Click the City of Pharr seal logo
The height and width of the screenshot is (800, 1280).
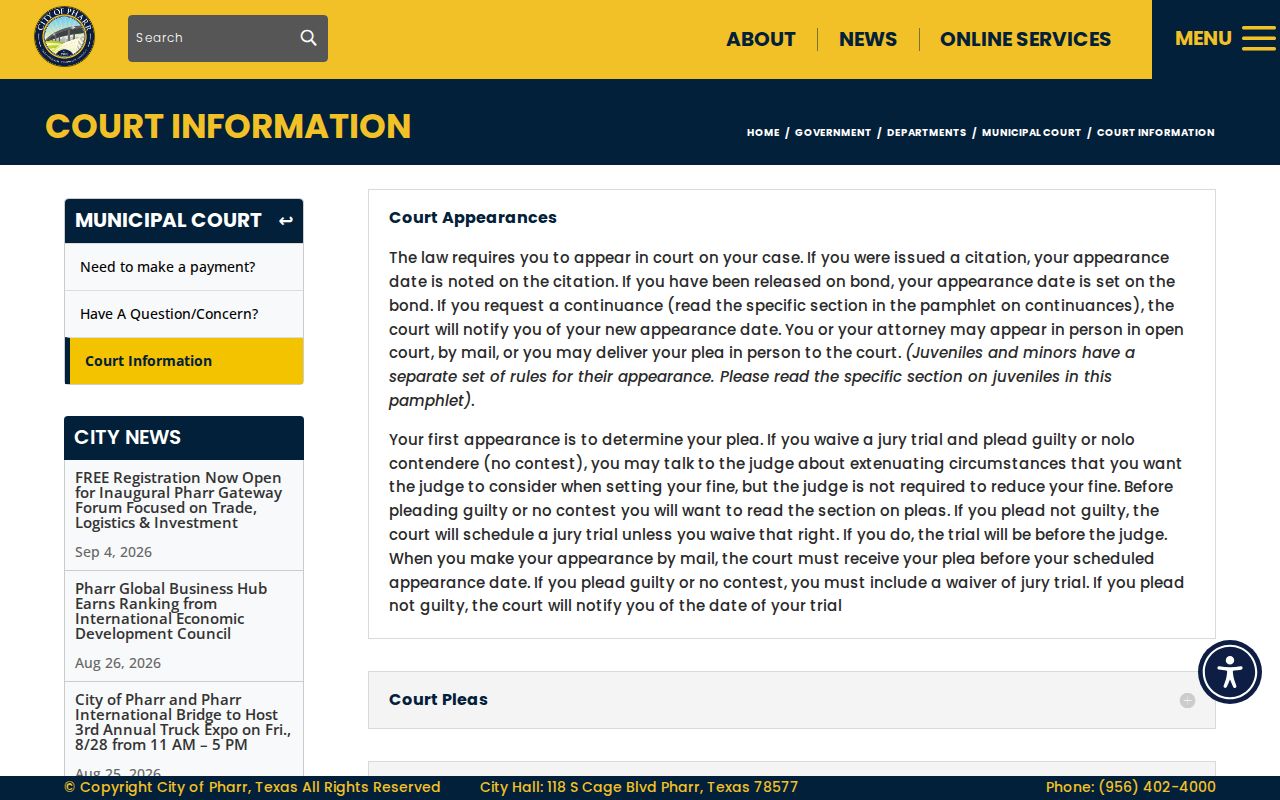[x=65, y=37]
